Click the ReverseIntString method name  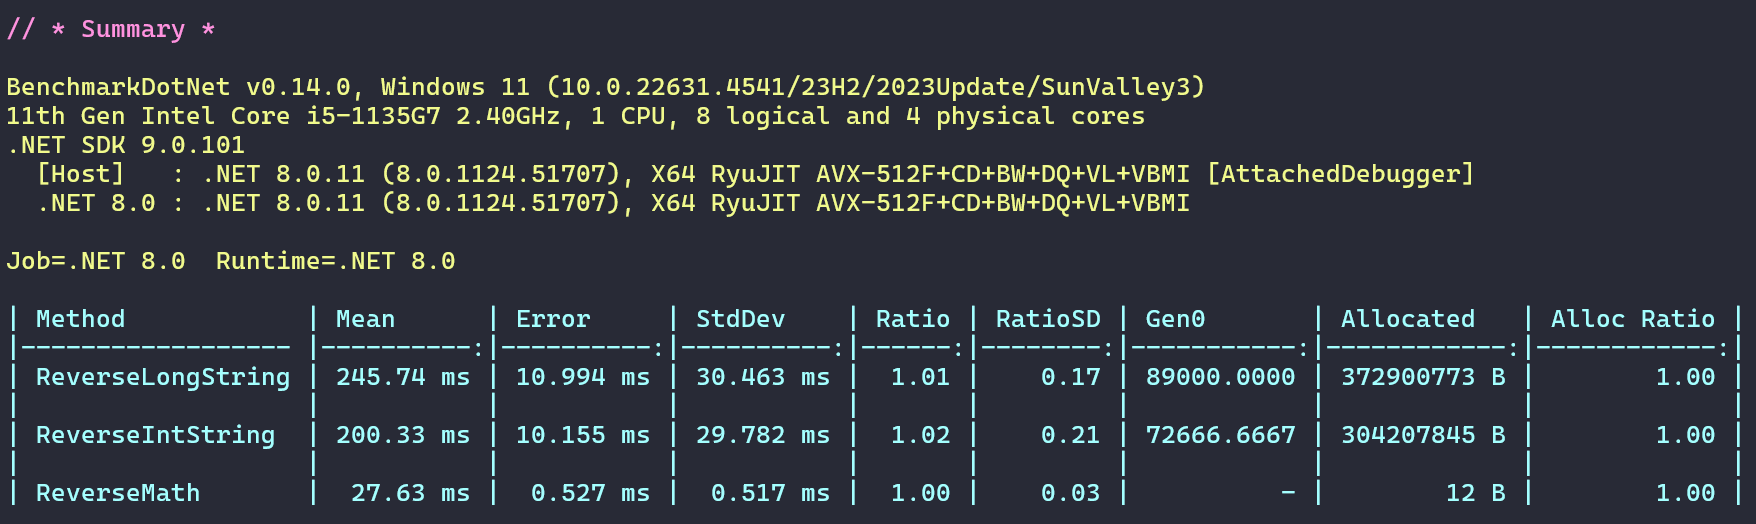[155, 435]
